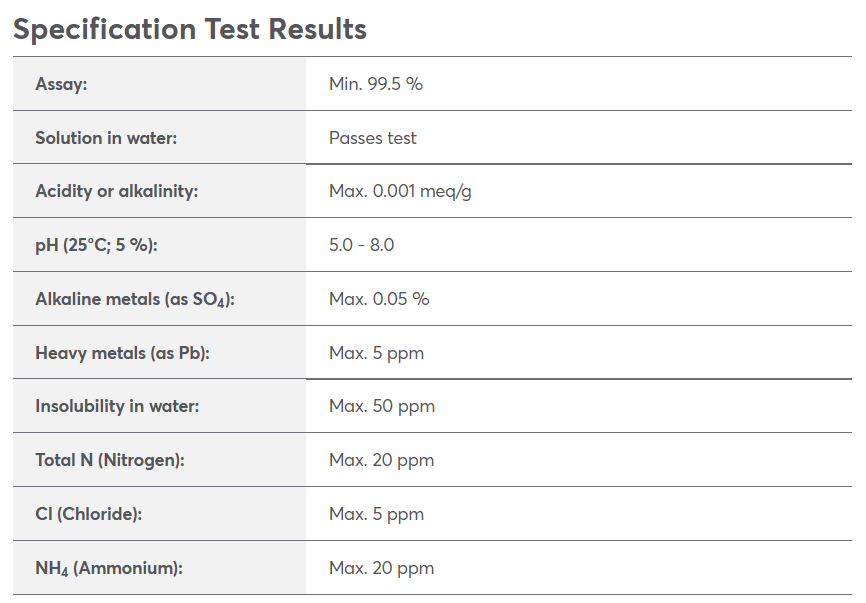866x603 pixels.
Task: Select the NH4 (Ammonium) label
Action: 109,568
